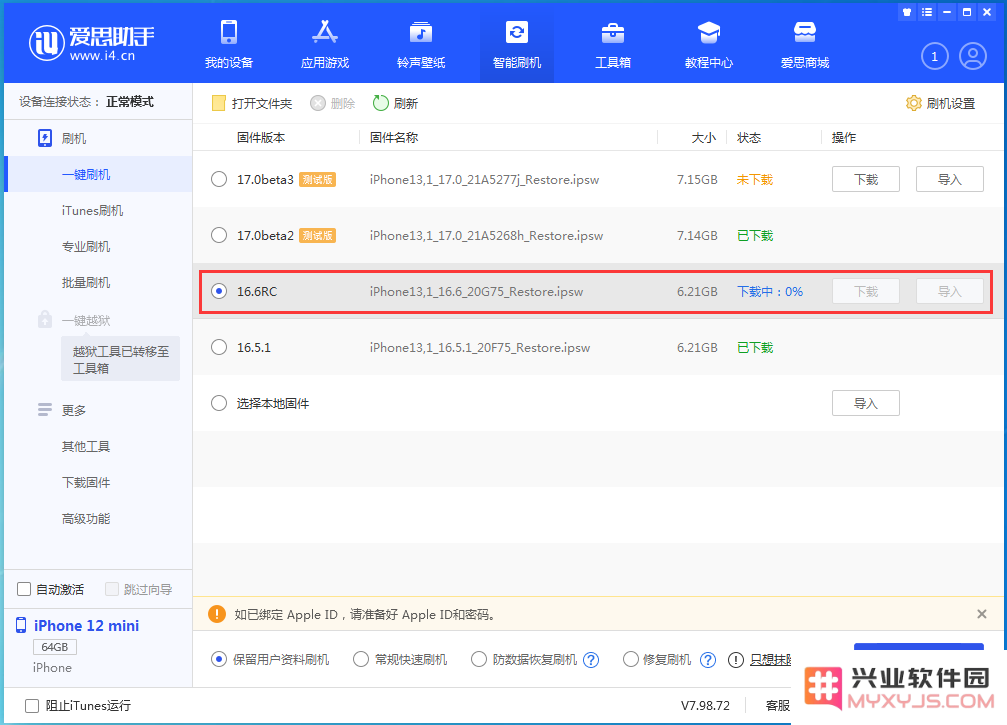Choose 修复刷机 option
The image size is (1007, 725).
(x=631, y=659)
